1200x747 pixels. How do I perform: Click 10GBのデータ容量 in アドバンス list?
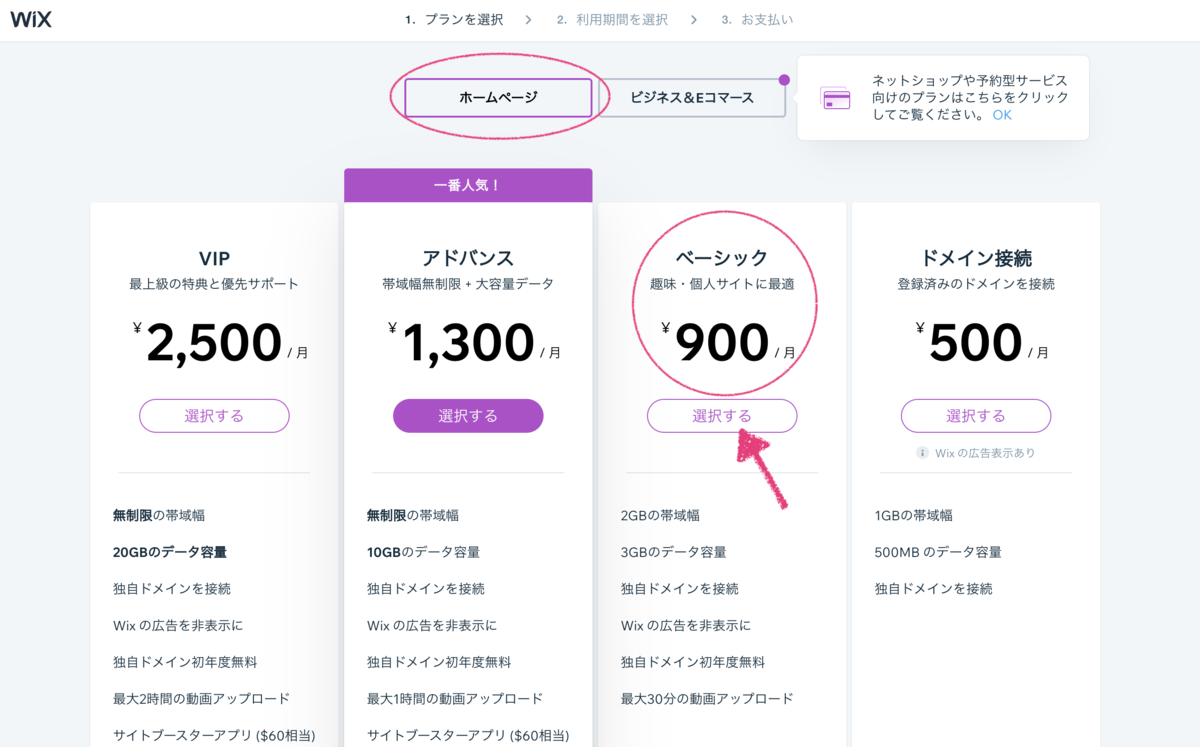424,552
